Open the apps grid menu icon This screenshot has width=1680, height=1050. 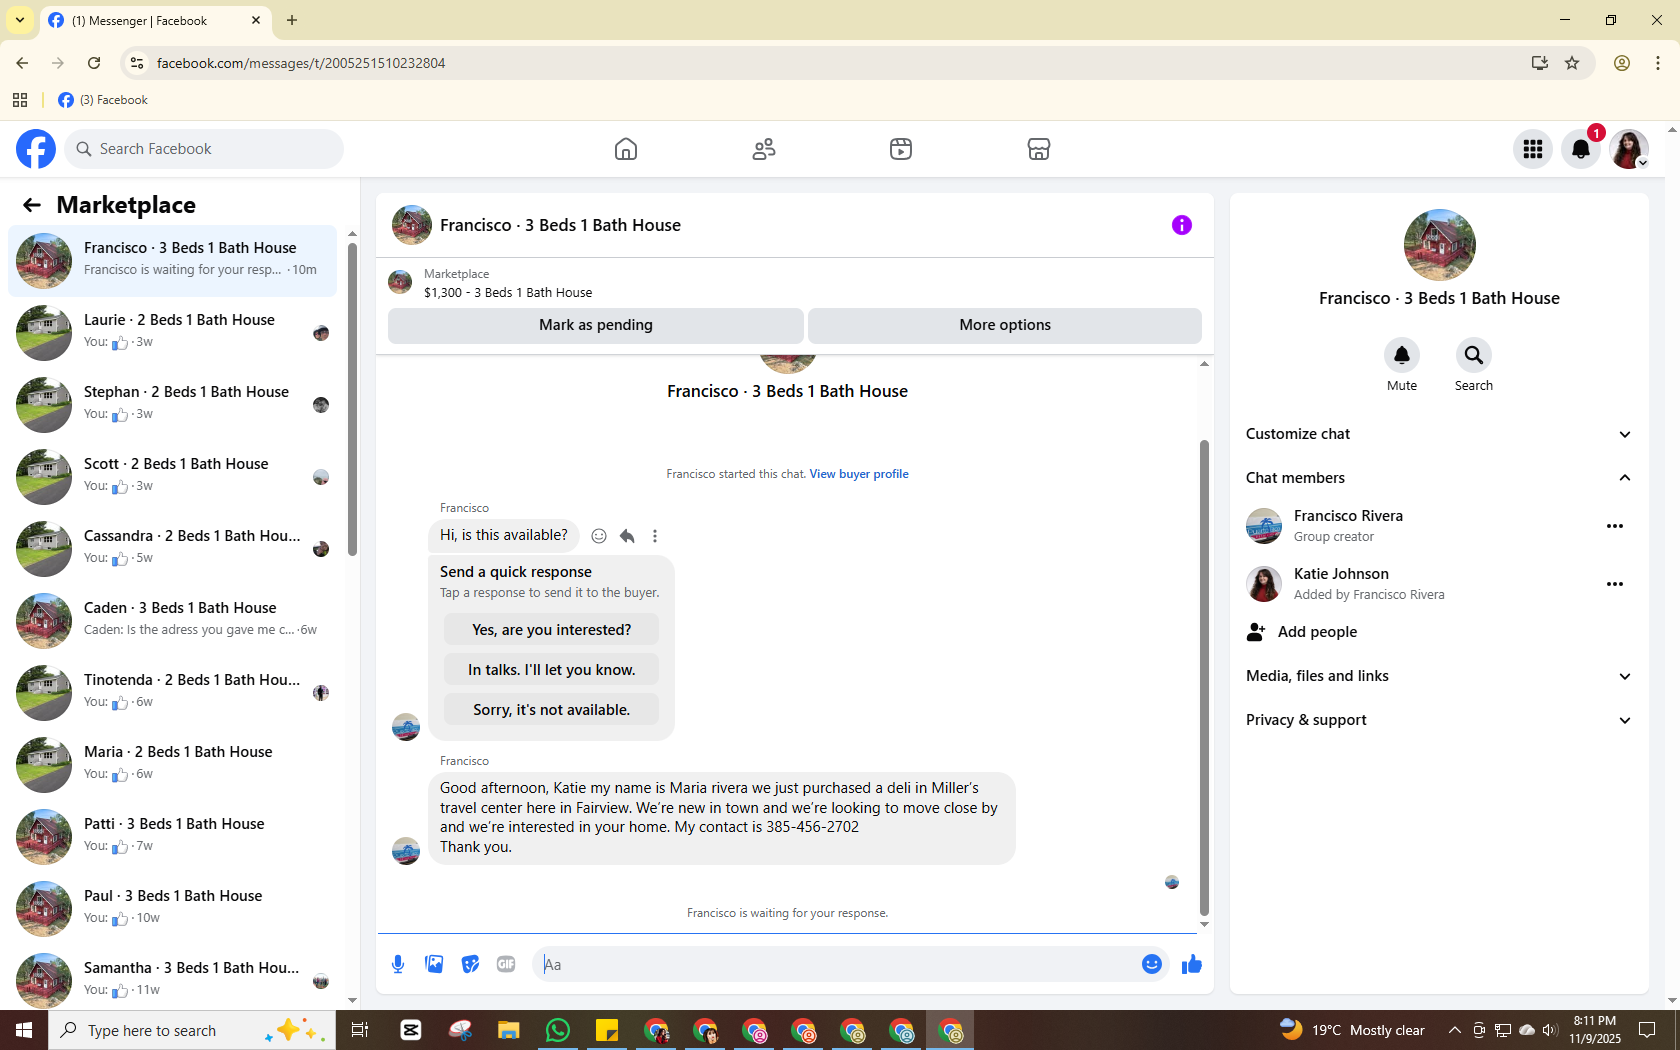coord(1533,149)
